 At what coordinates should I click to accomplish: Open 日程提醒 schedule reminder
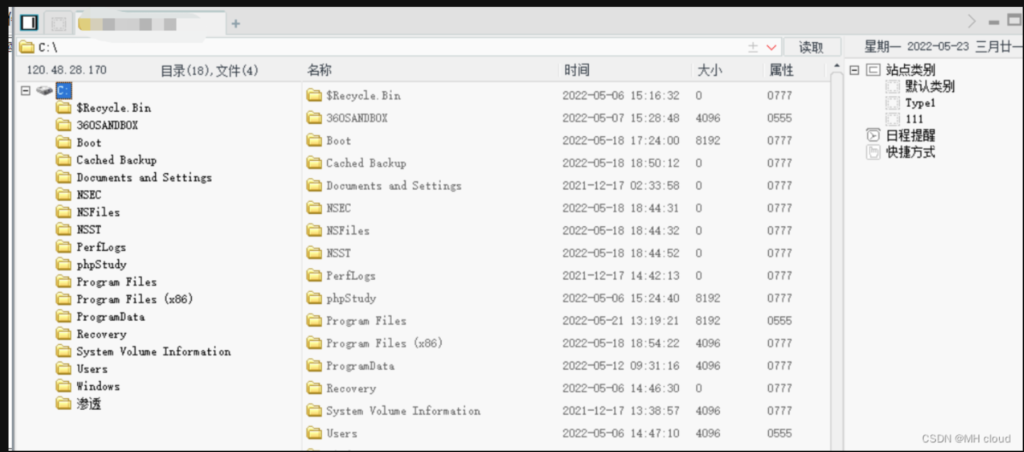click(910, 136)
